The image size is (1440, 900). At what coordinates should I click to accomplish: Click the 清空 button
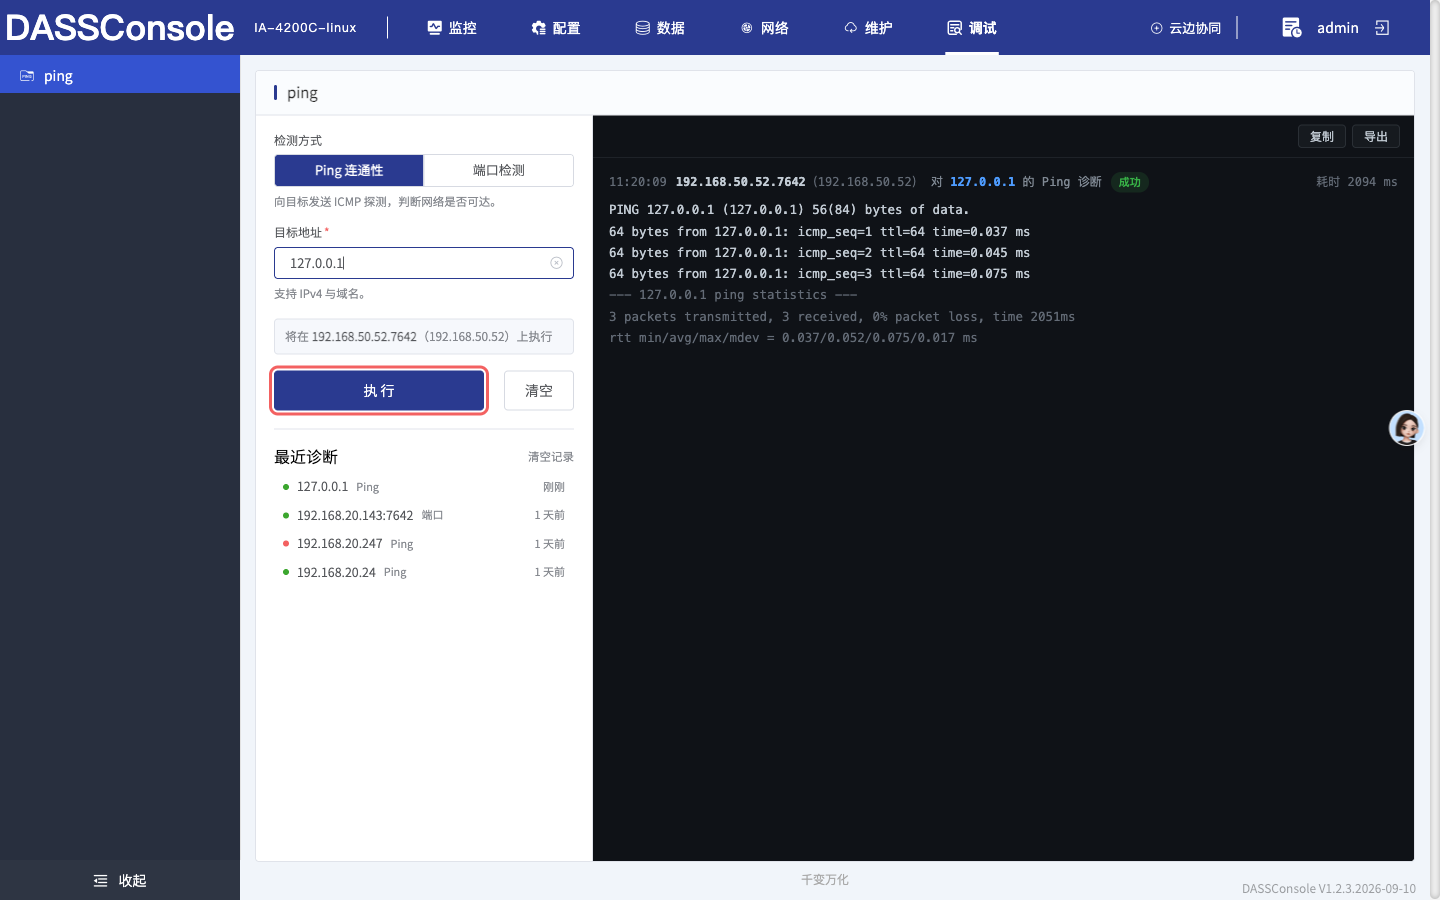pyautogui.click(x=539, y=390)
